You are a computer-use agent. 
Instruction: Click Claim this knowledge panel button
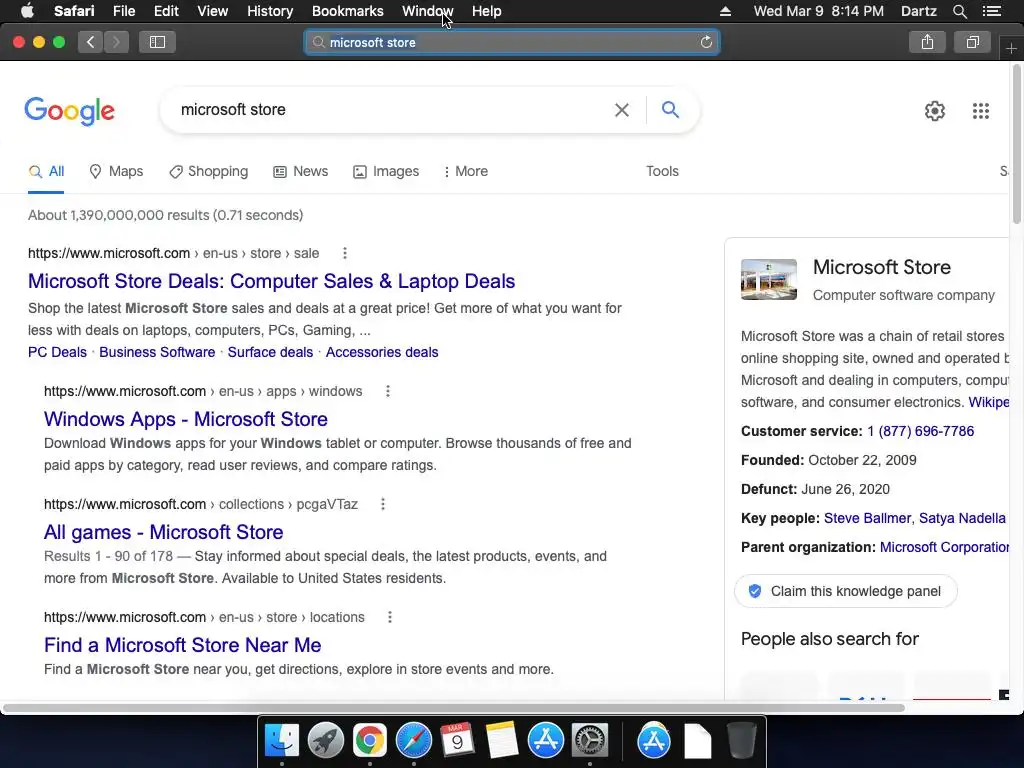pyautogui.click(x=846, y=591)
